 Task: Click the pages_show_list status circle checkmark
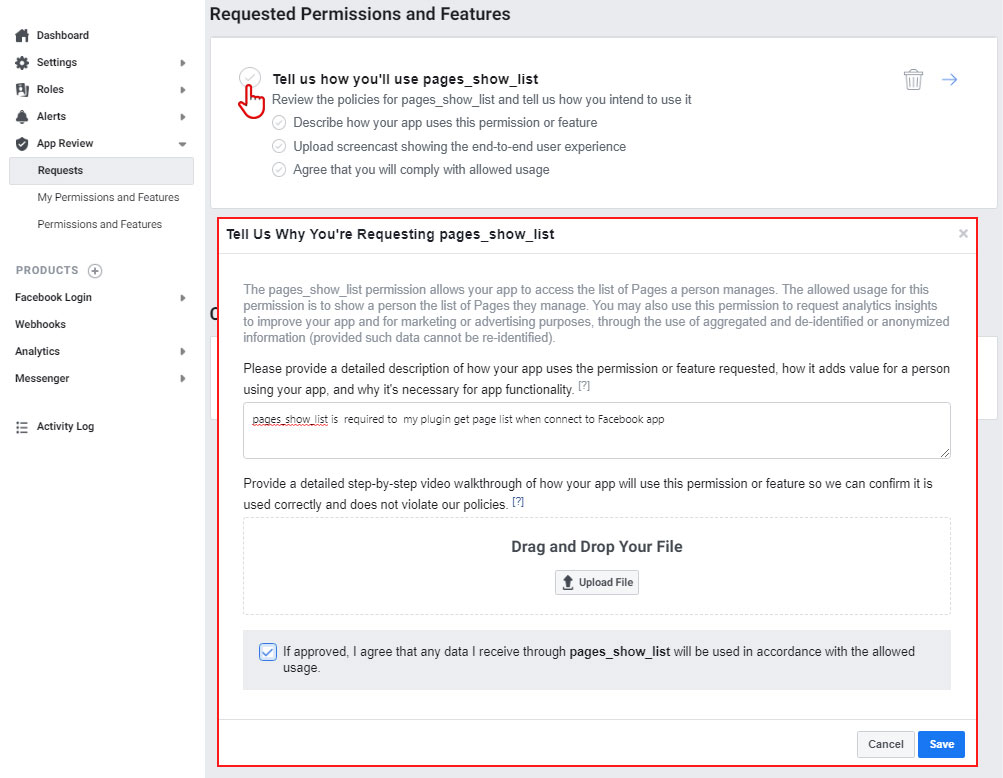pos(250,77)
